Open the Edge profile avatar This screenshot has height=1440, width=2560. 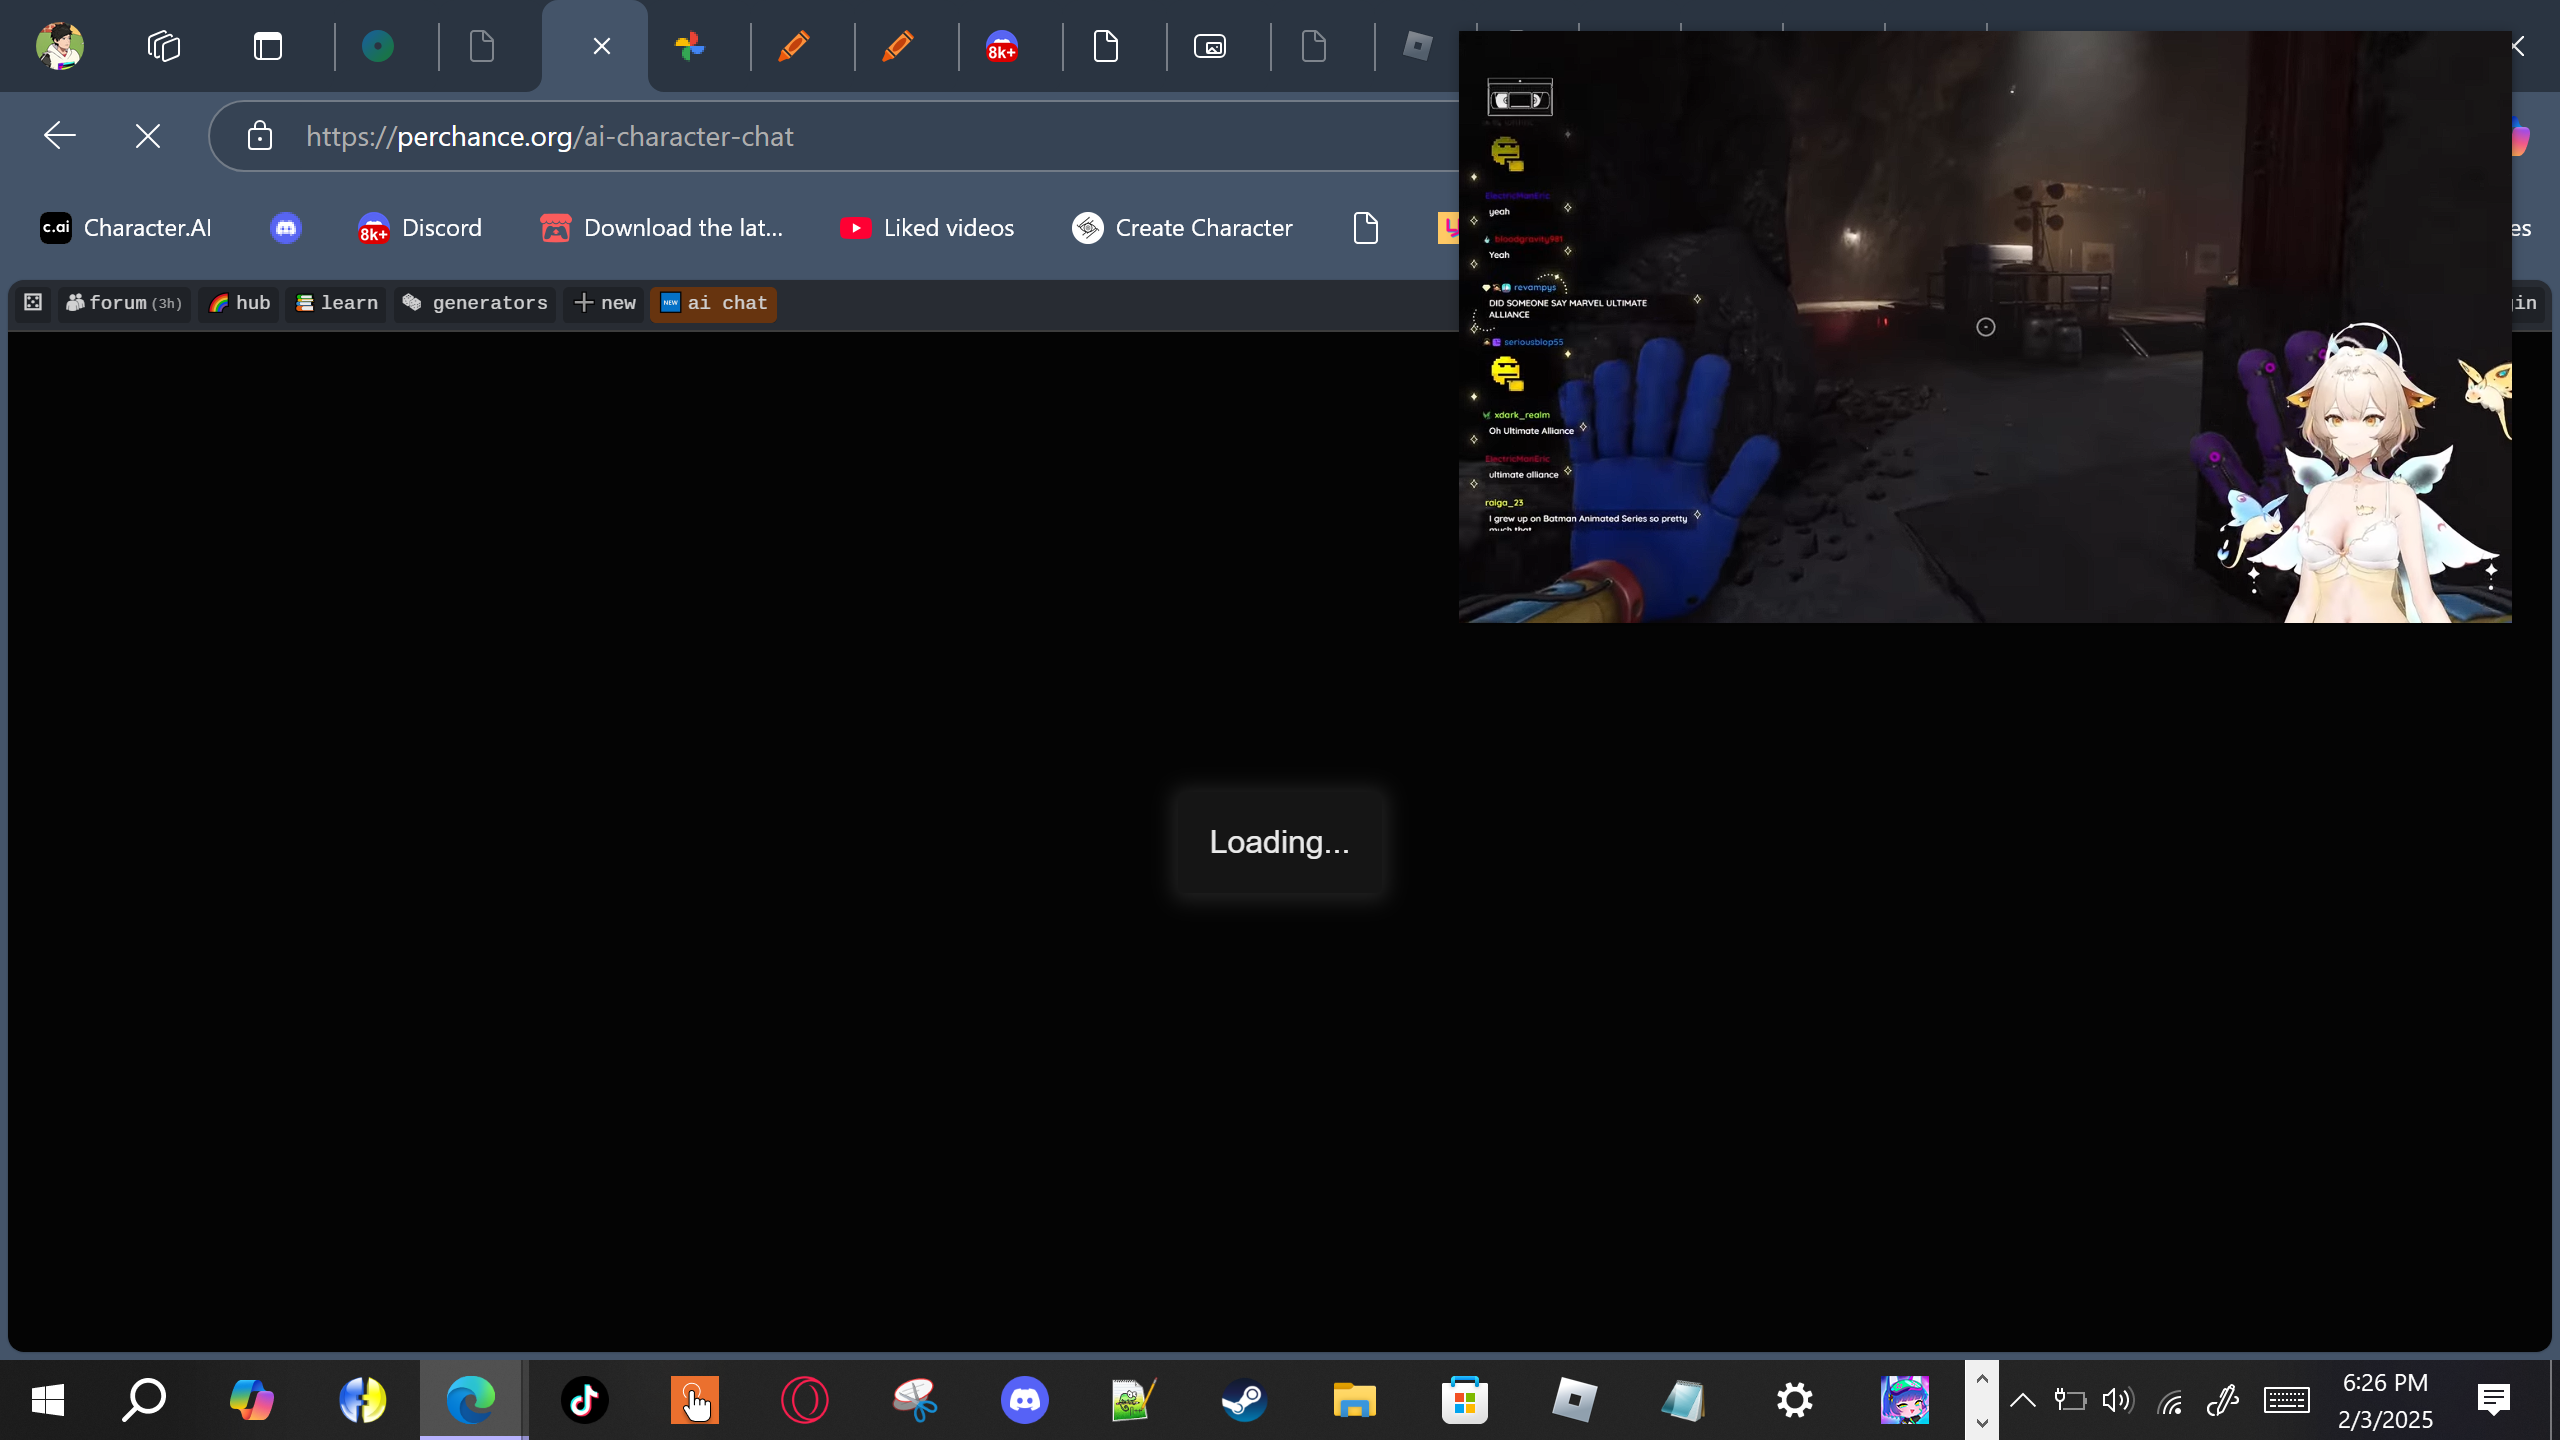click(60, 46)
